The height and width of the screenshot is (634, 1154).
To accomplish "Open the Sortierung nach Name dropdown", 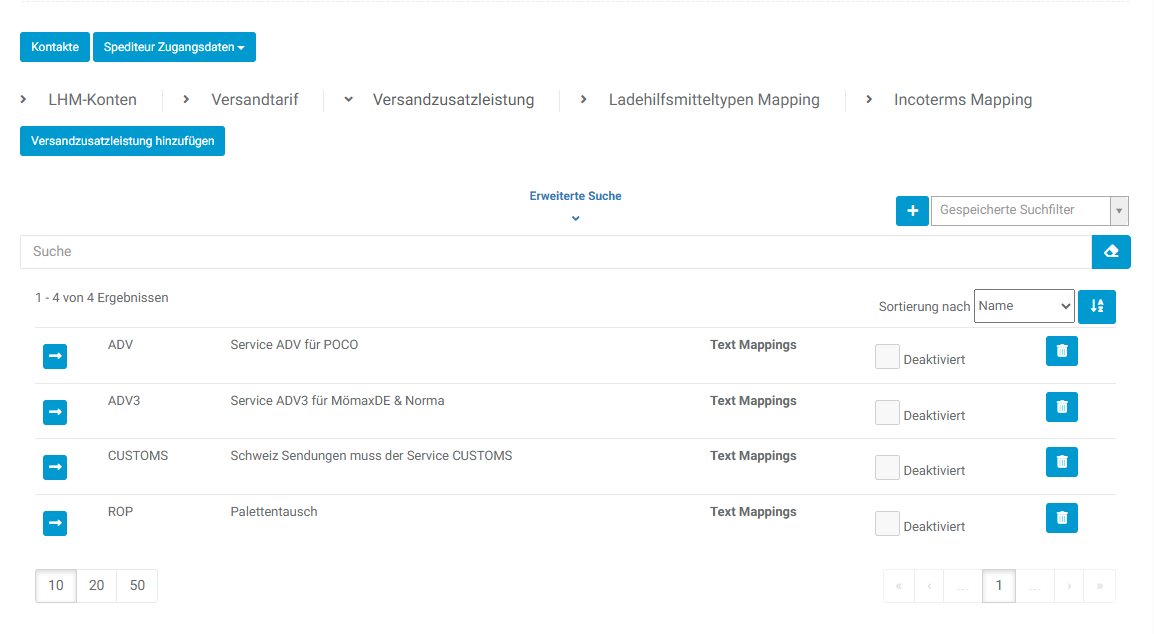I will pos(1023,306).
